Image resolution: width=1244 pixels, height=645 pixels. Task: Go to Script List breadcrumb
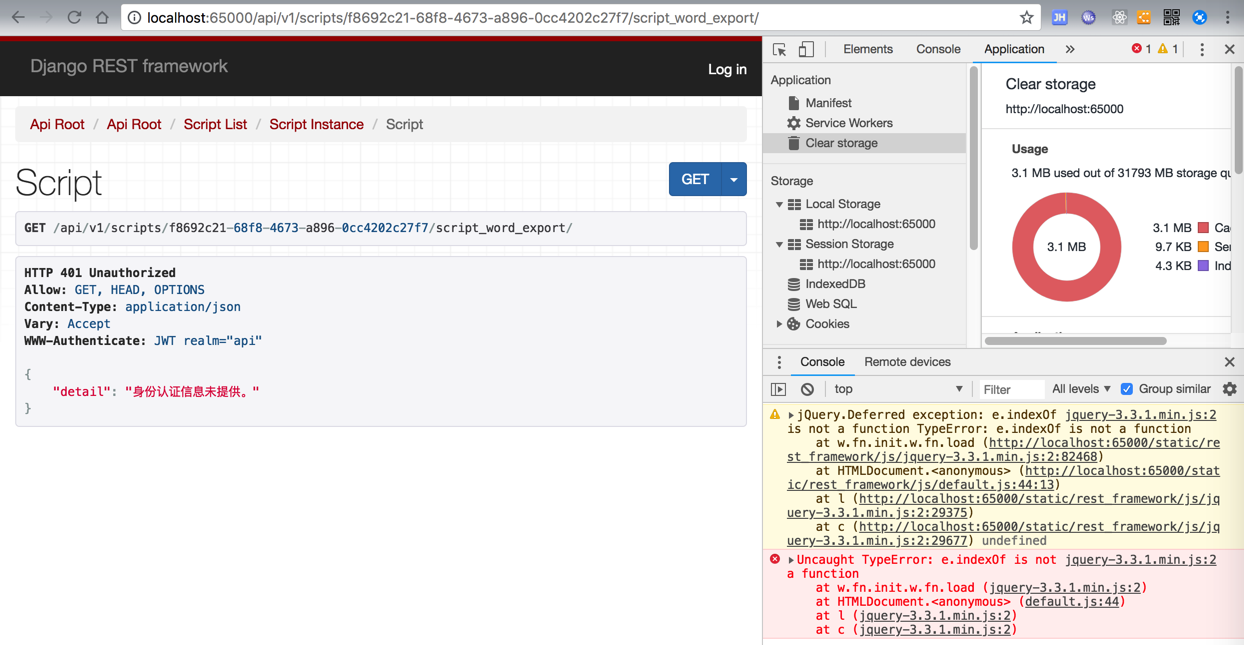(x=215, y=124)
